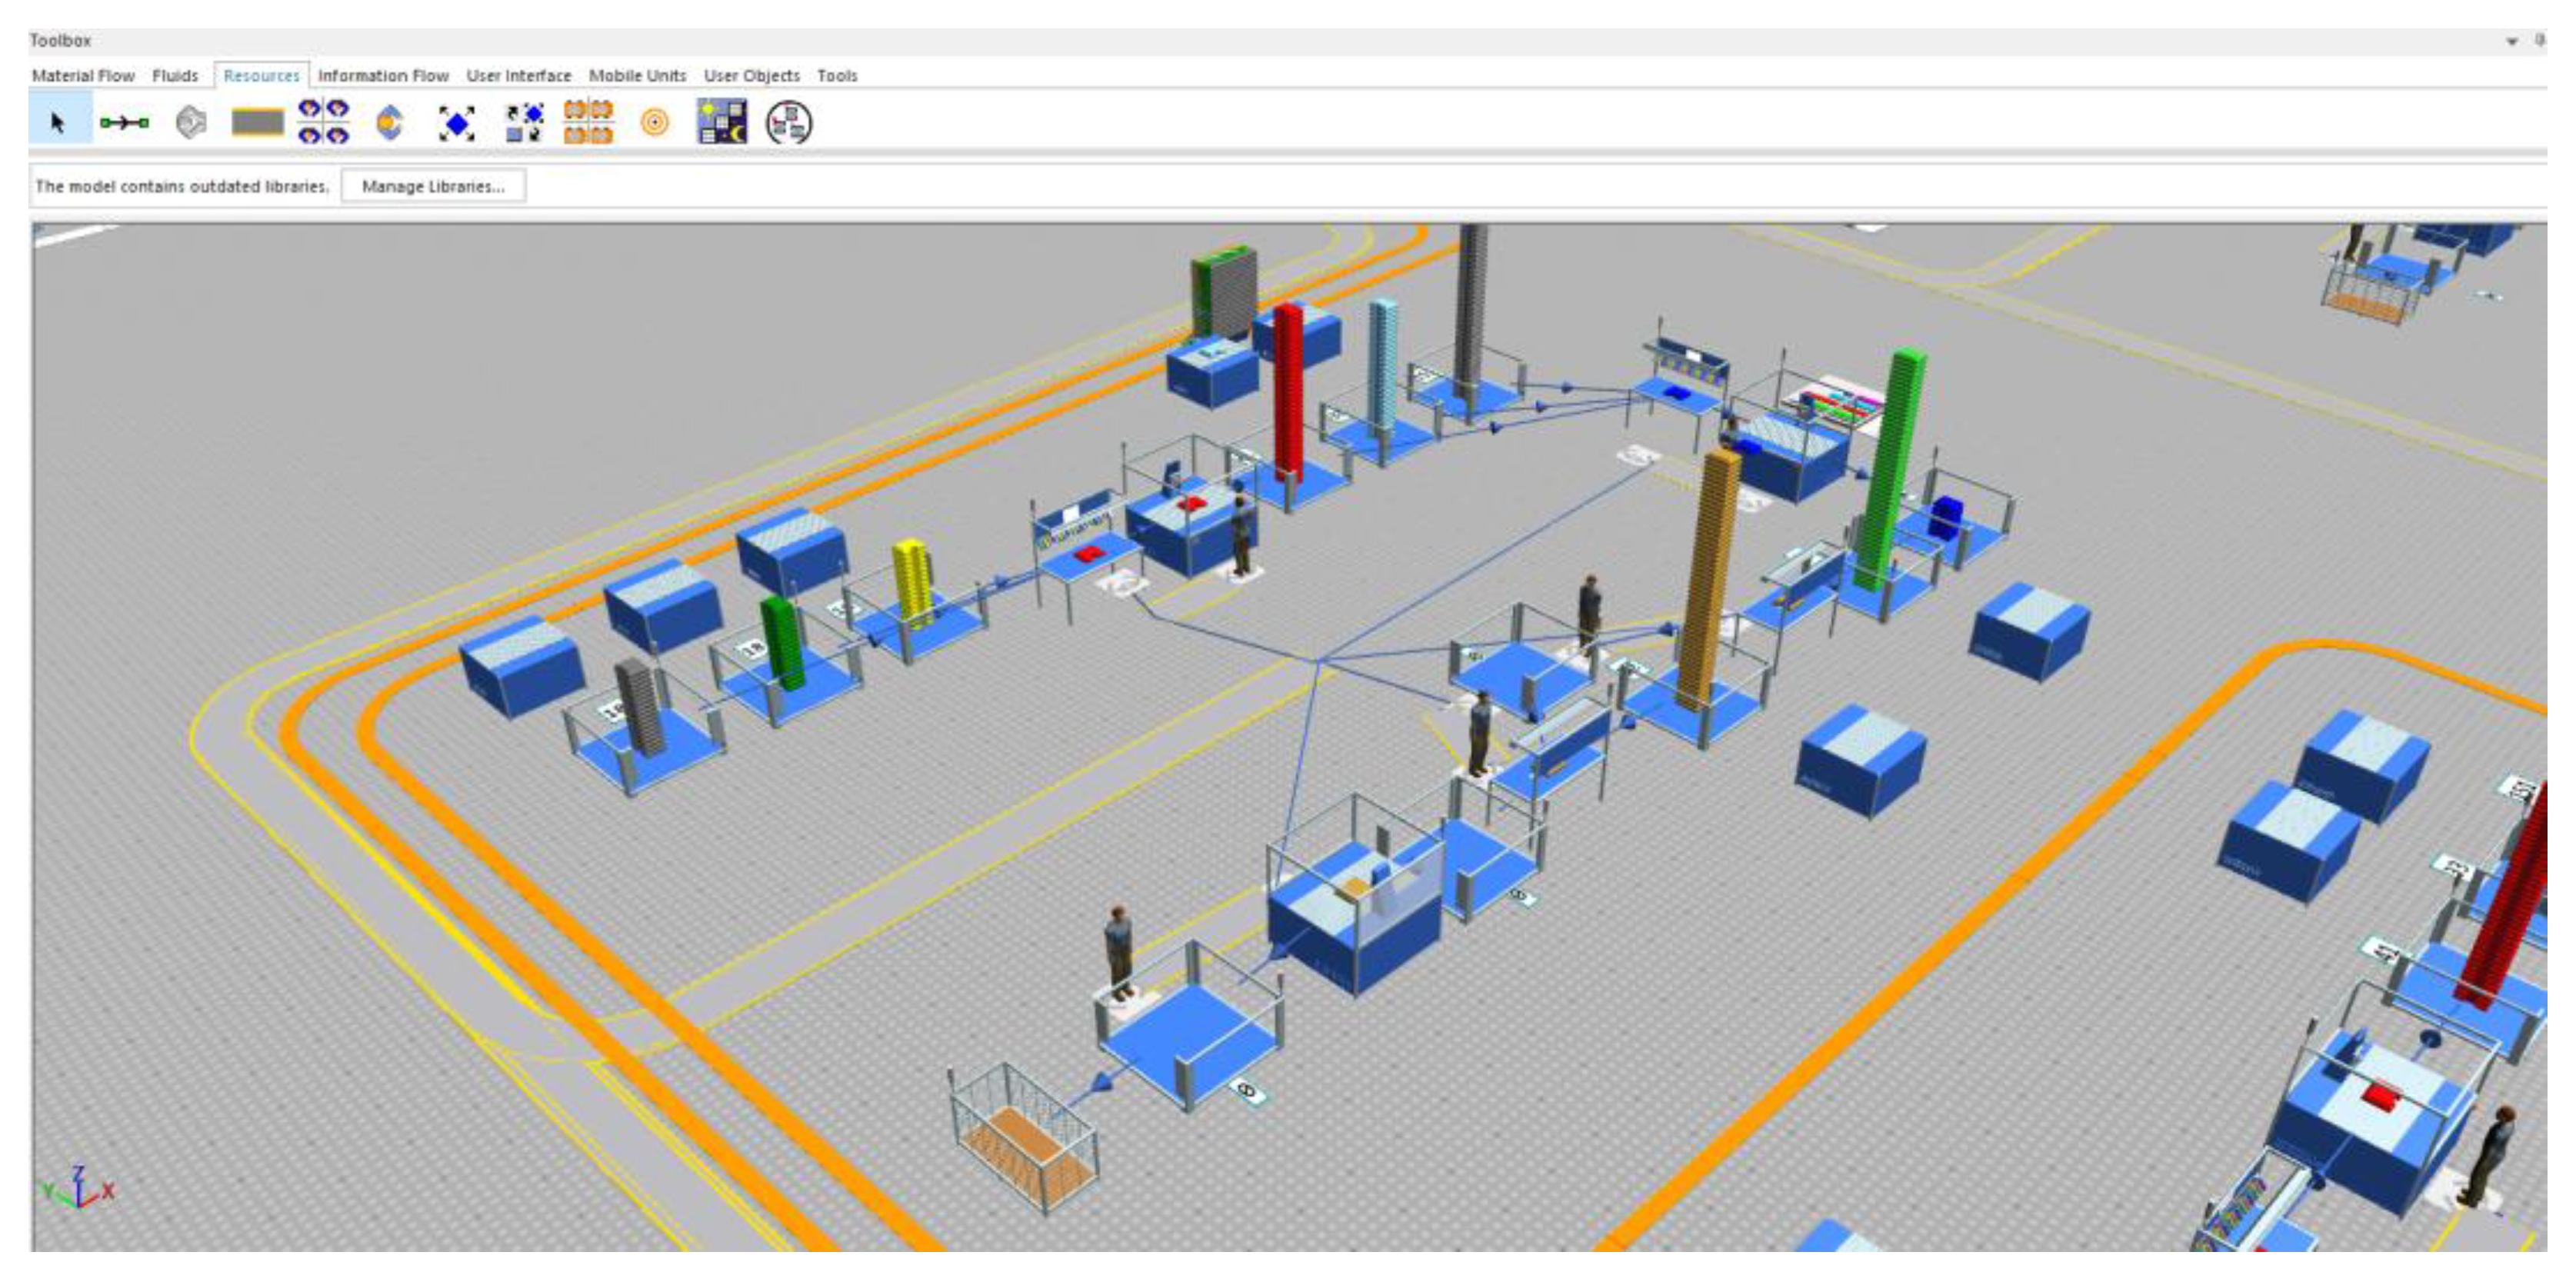
Task: Select the WorkerPool four-heads icon
Action: [324, 122]
